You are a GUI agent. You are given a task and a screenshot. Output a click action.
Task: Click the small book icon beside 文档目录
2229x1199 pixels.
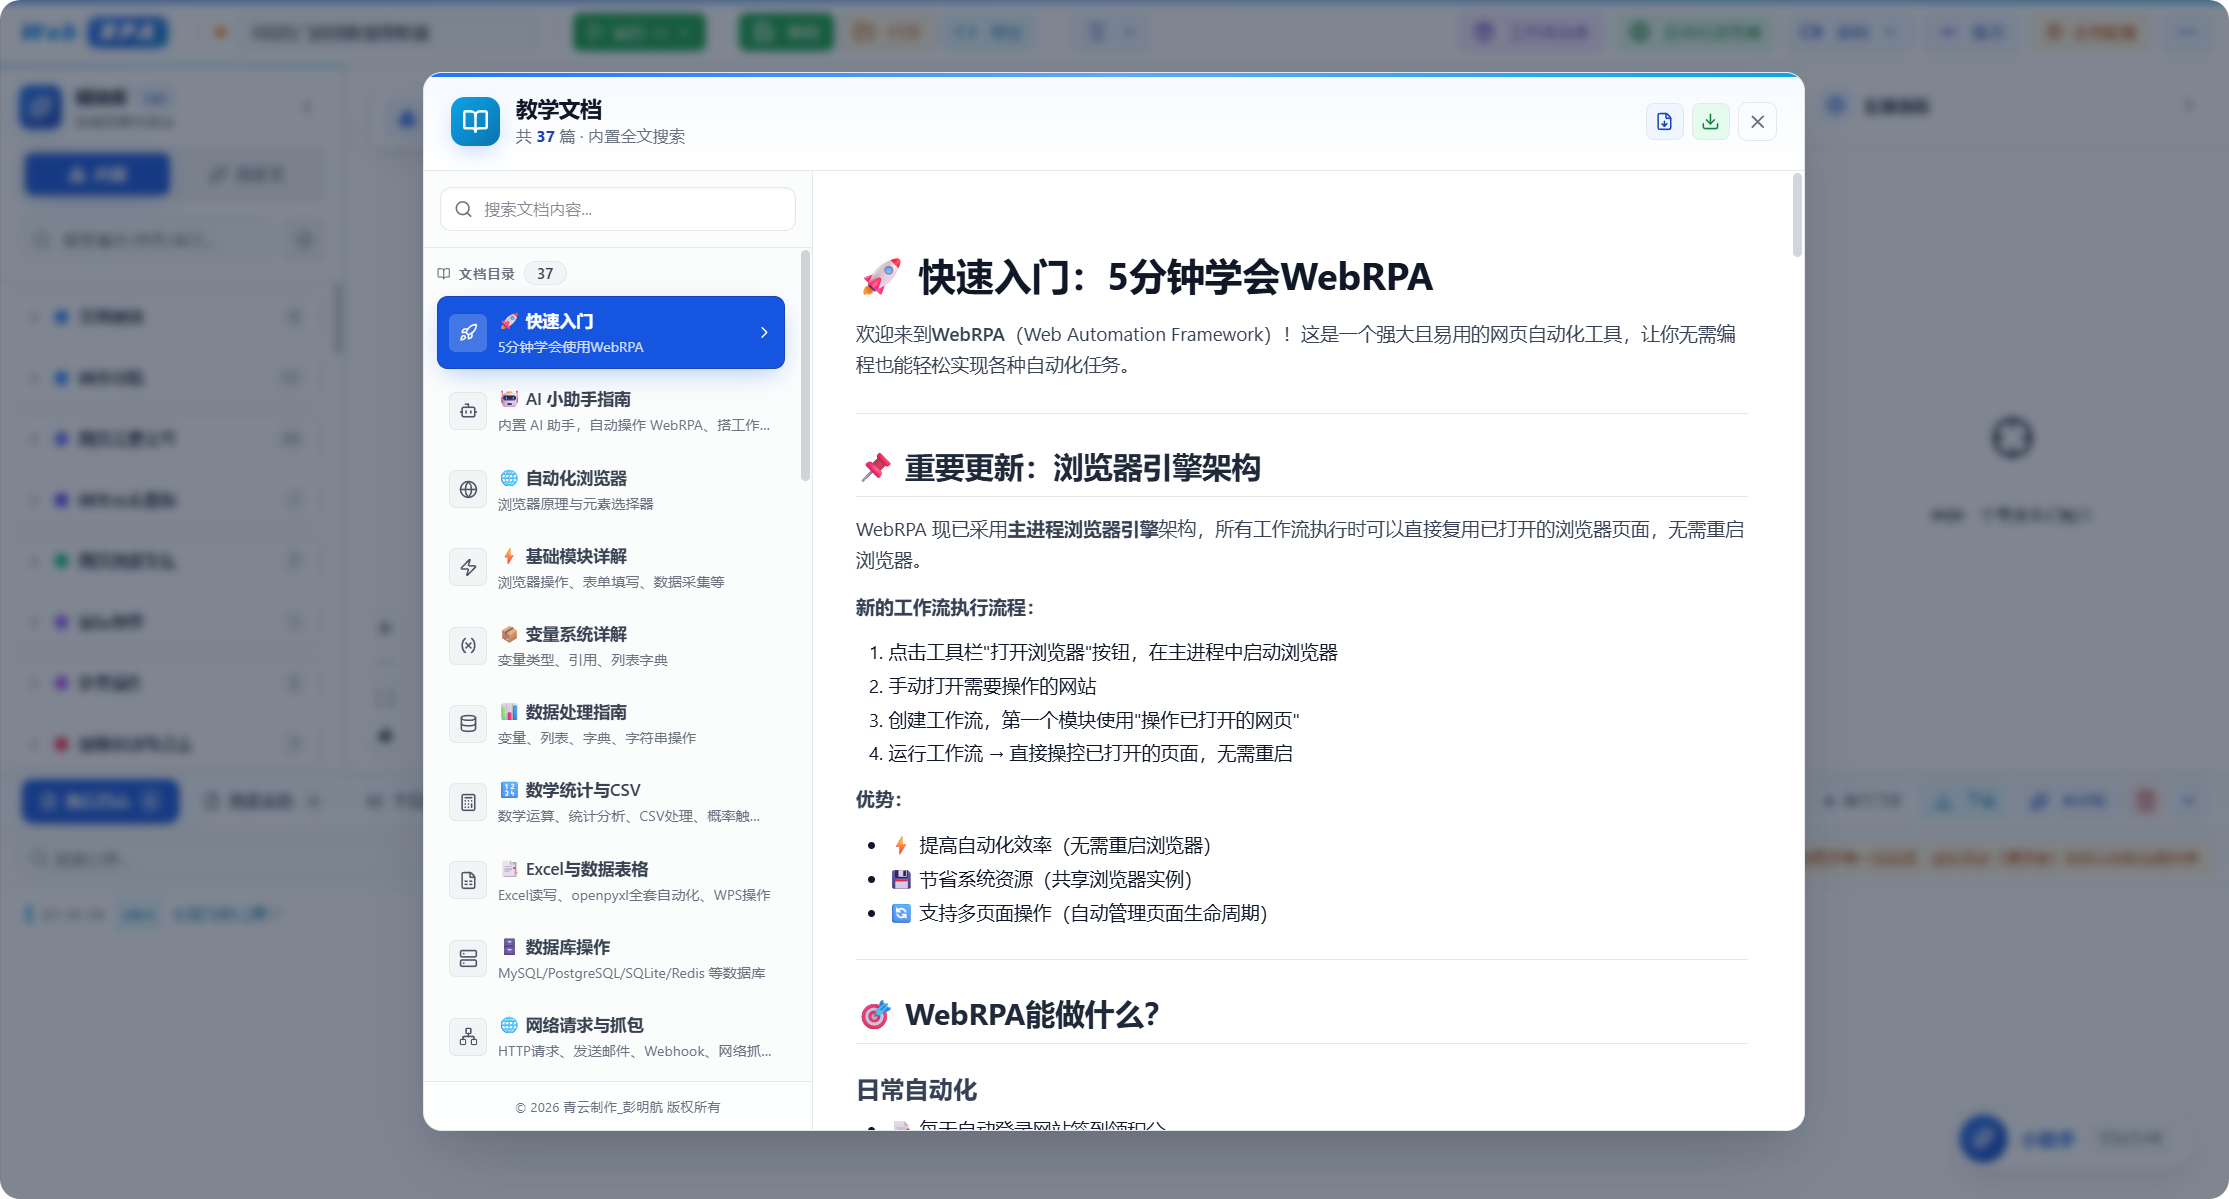444,274
